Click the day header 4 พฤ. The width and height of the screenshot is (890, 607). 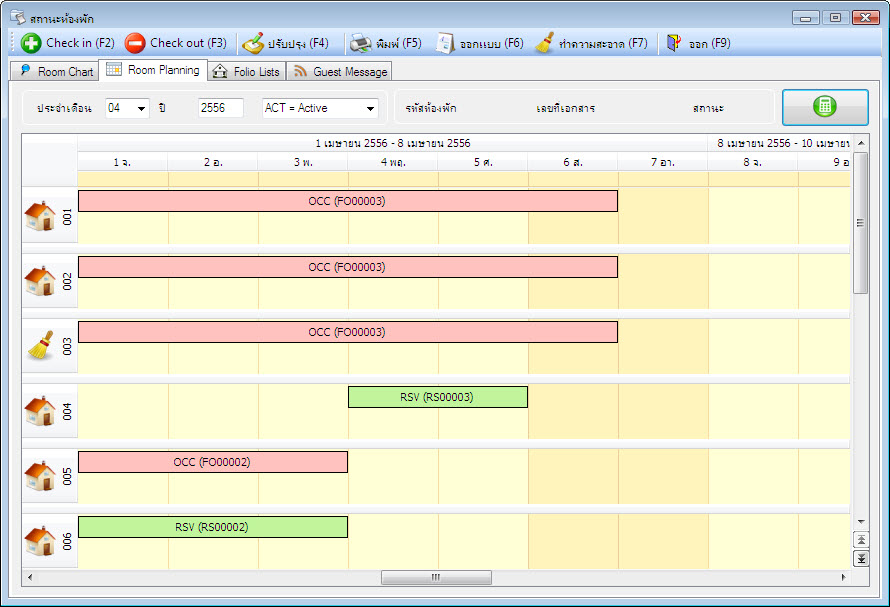click(x=393, y=162)
